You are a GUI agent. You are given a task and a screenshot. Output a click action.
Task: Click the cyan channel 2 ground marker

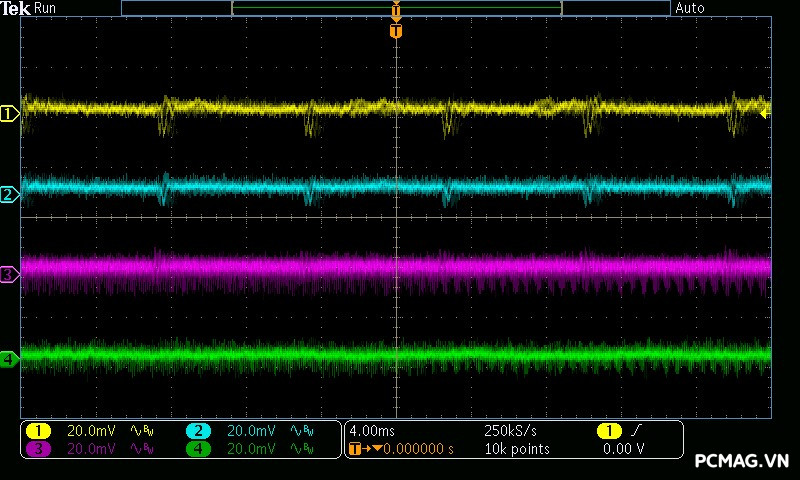pos(10,194)
